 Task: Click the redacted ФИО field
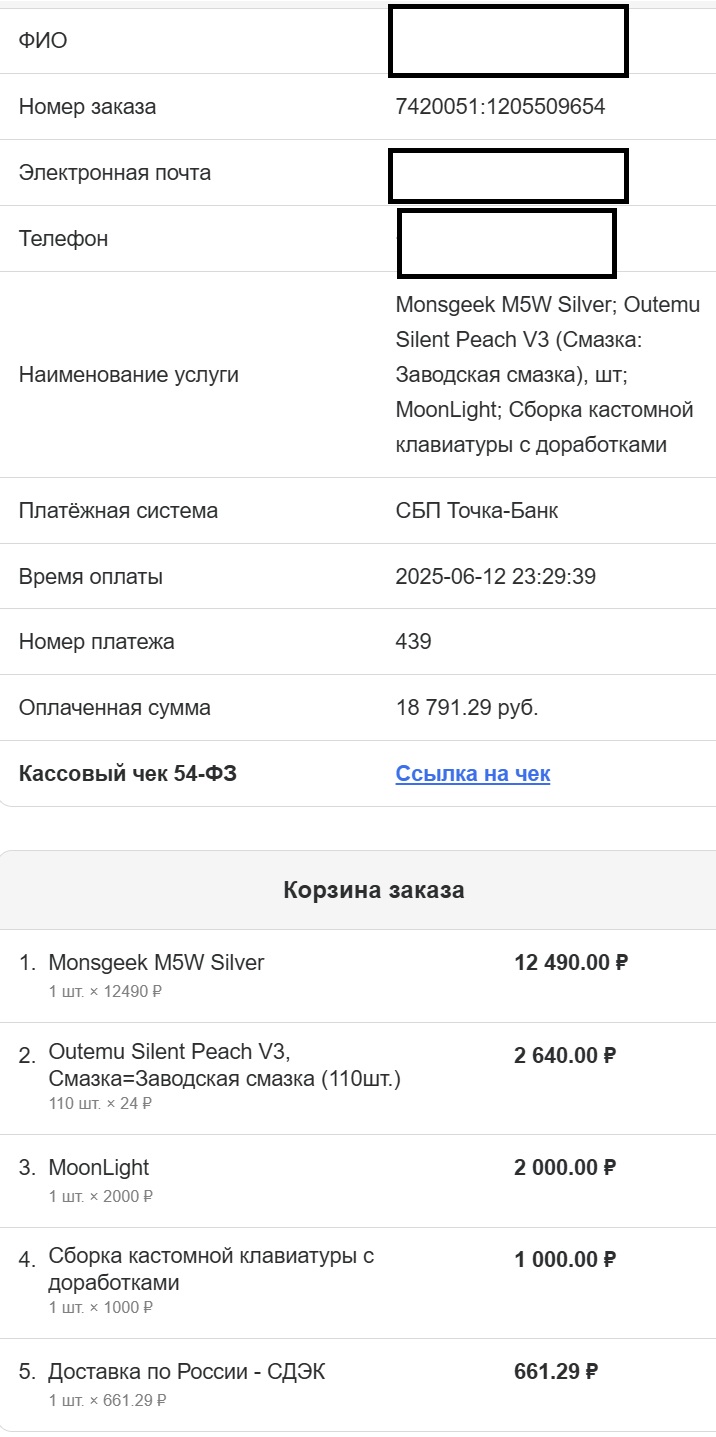[508, 41]
